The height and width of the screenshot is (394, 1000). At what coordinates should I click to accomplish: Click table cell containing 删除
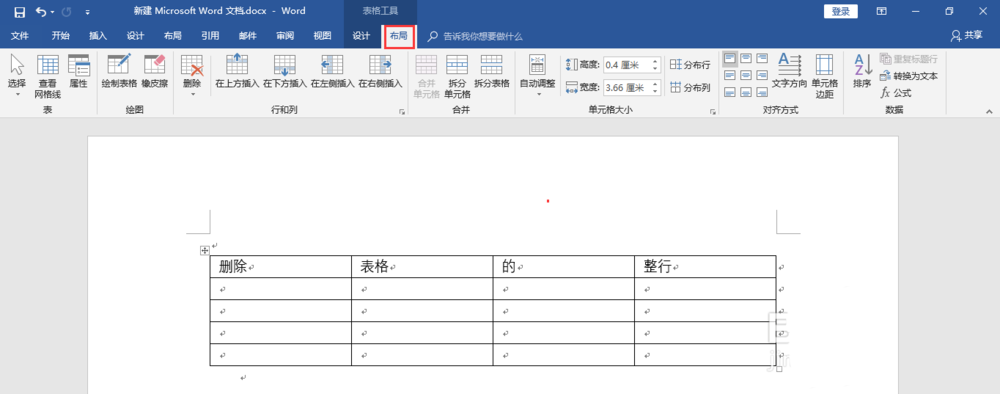click(281, 266)
